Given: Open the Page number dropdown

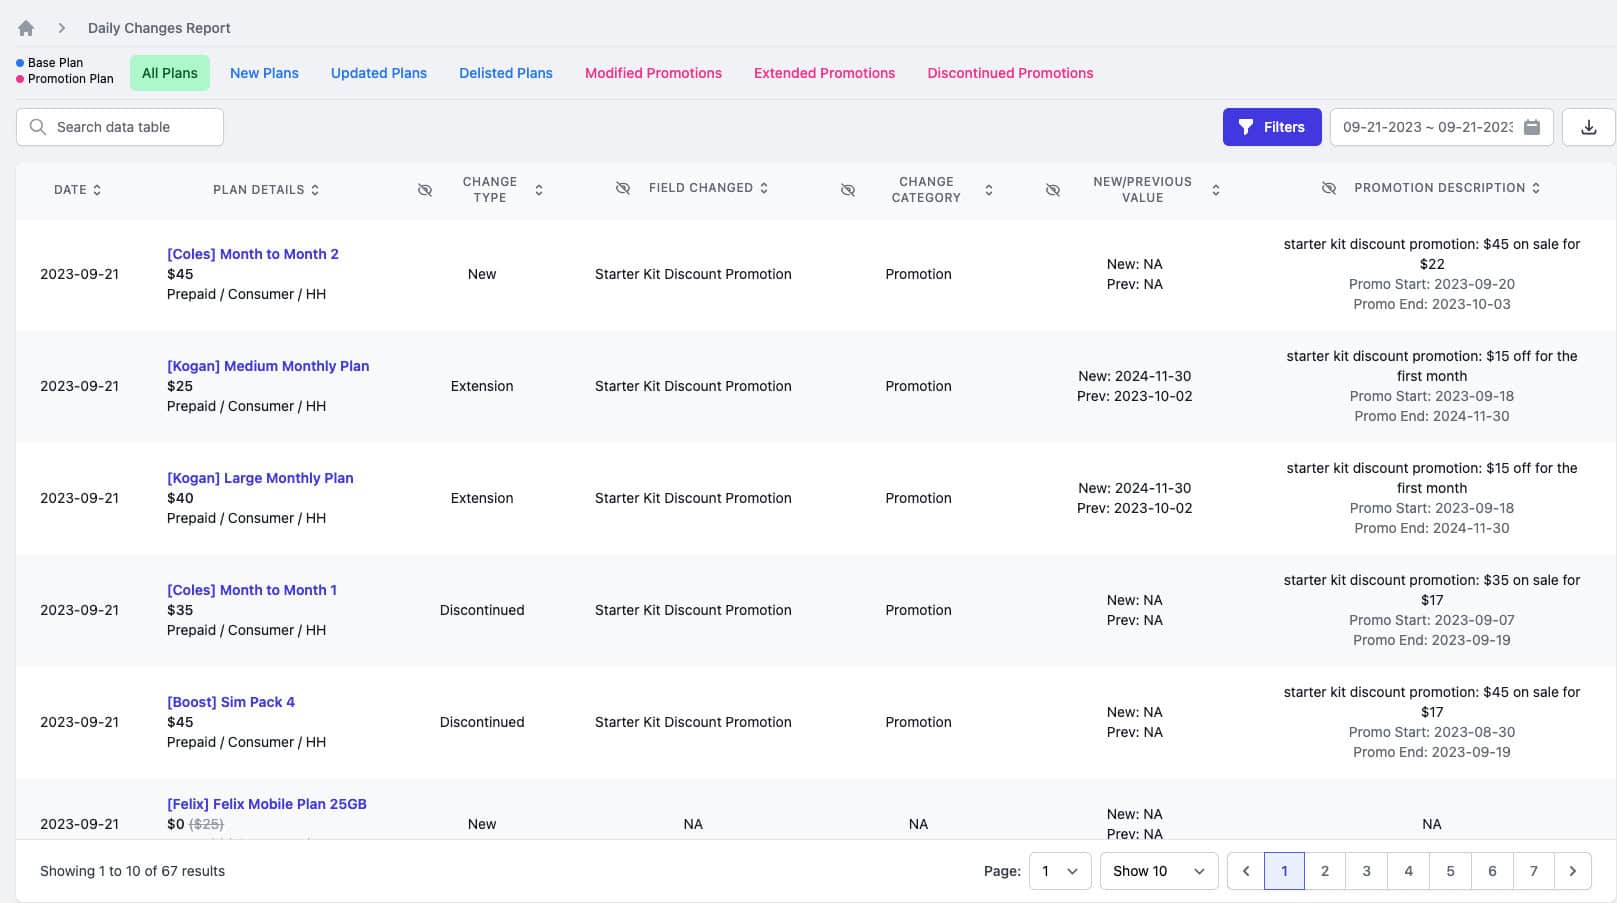Looking at the screenshot, I should click(x=1059, y=871).
